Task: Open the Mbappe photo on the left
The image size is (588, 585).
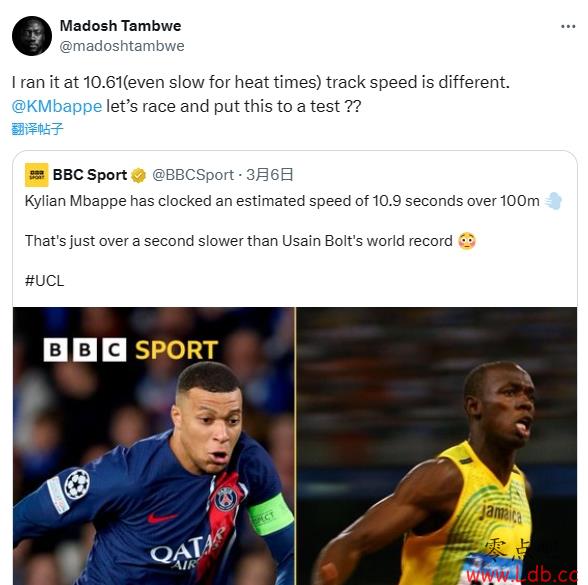Action: 153,446
